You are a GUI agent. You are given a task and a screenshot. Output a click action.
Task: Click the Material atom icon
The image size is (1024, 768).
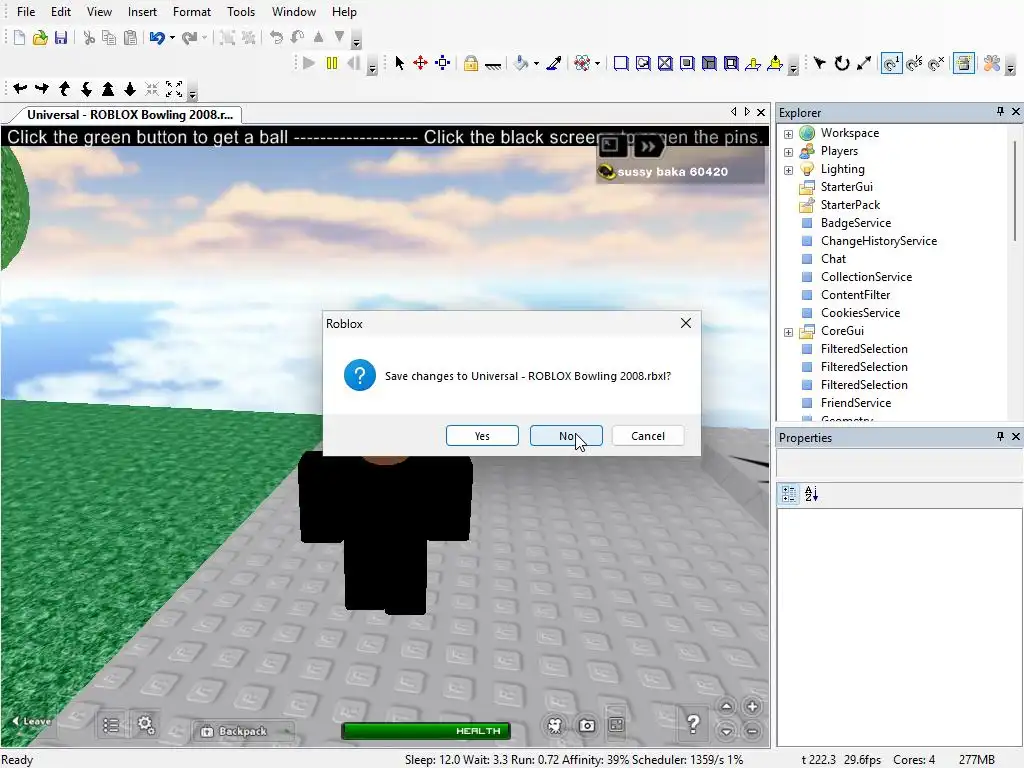coord(581,63)
